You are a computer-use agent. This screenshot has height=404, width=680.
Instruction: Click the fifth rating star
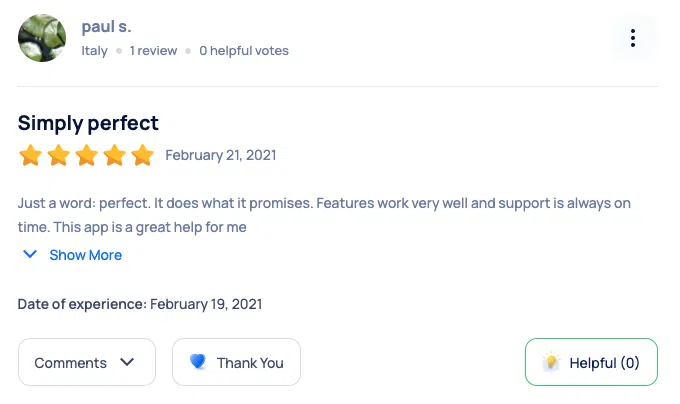tap(143, 155)
